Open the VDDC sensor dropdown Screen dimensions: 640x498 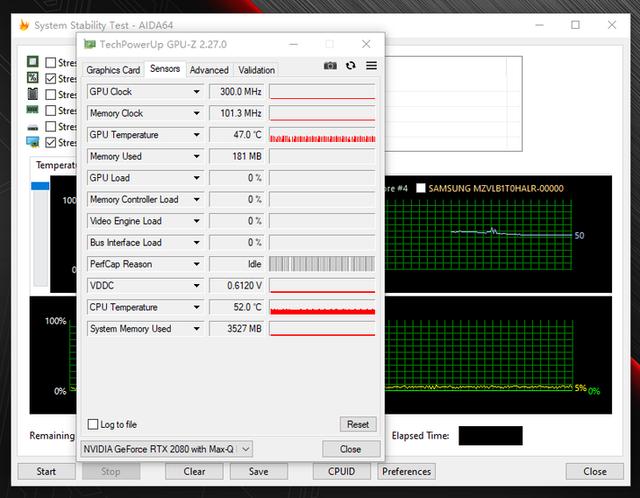tap(197, 286)
